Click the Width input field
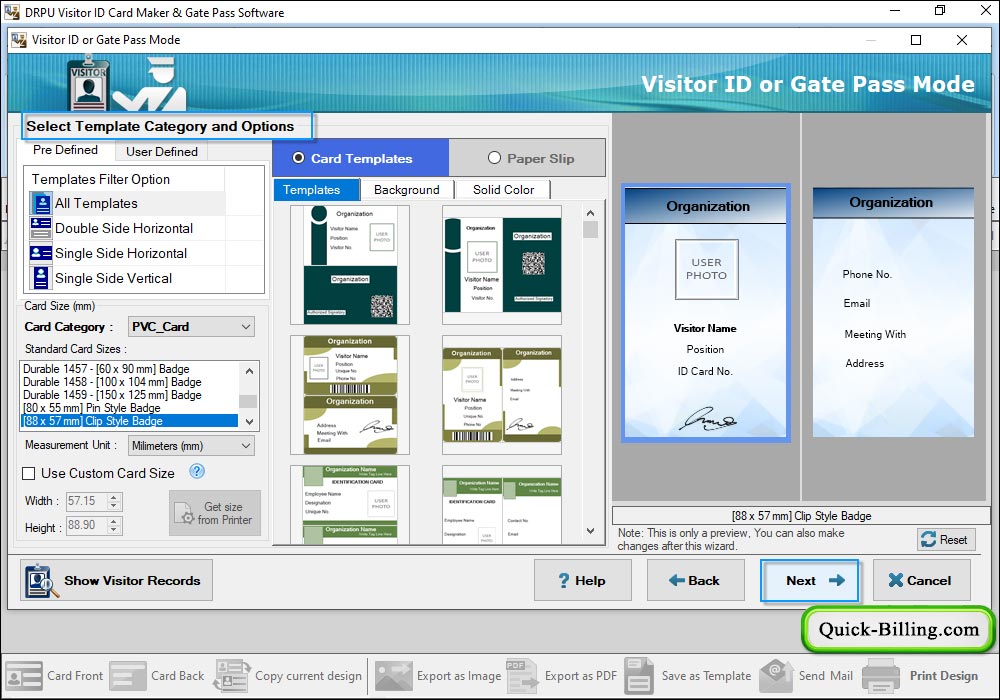Image resolution: width=1000 pixels, height=700 pixels. (x=87, y=501)
